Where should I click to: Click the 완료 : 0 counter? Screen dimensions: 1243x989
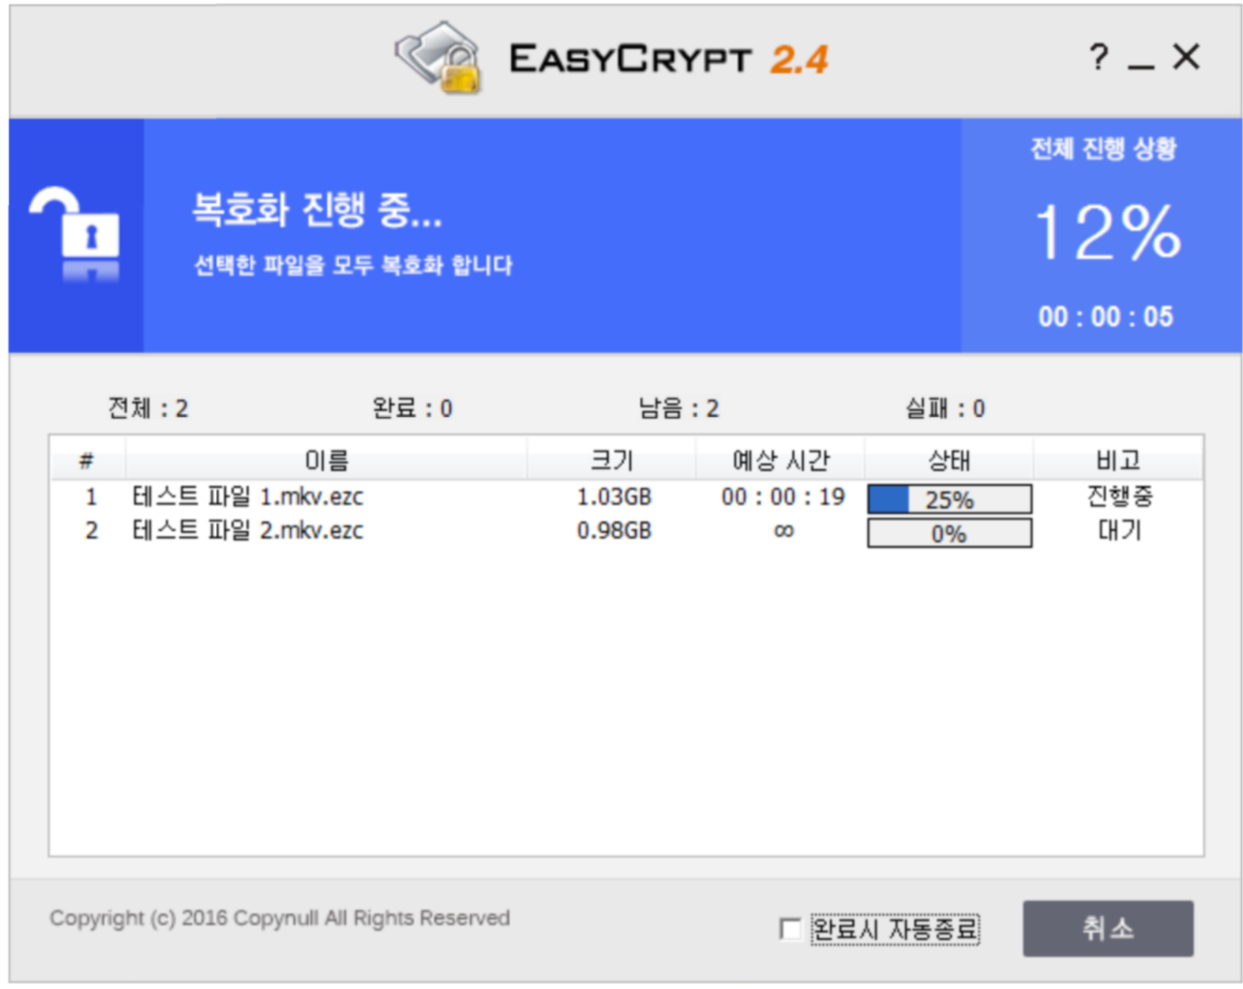(x=412, y=408)
